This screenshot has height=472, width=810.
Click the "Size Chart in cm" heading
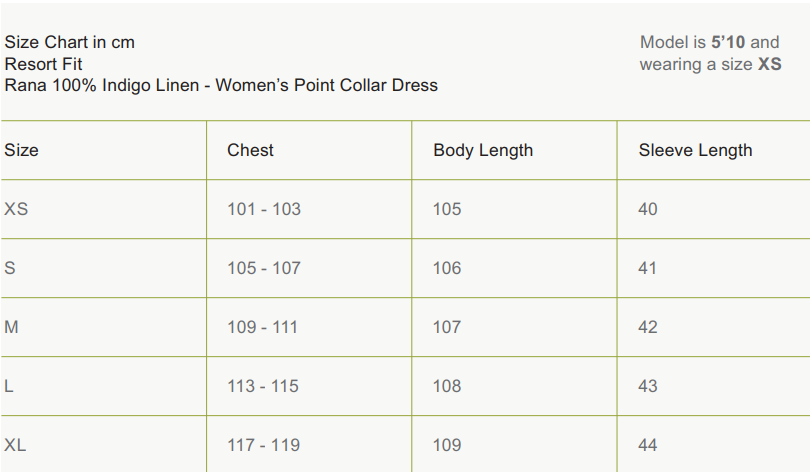tap(69, 42)
